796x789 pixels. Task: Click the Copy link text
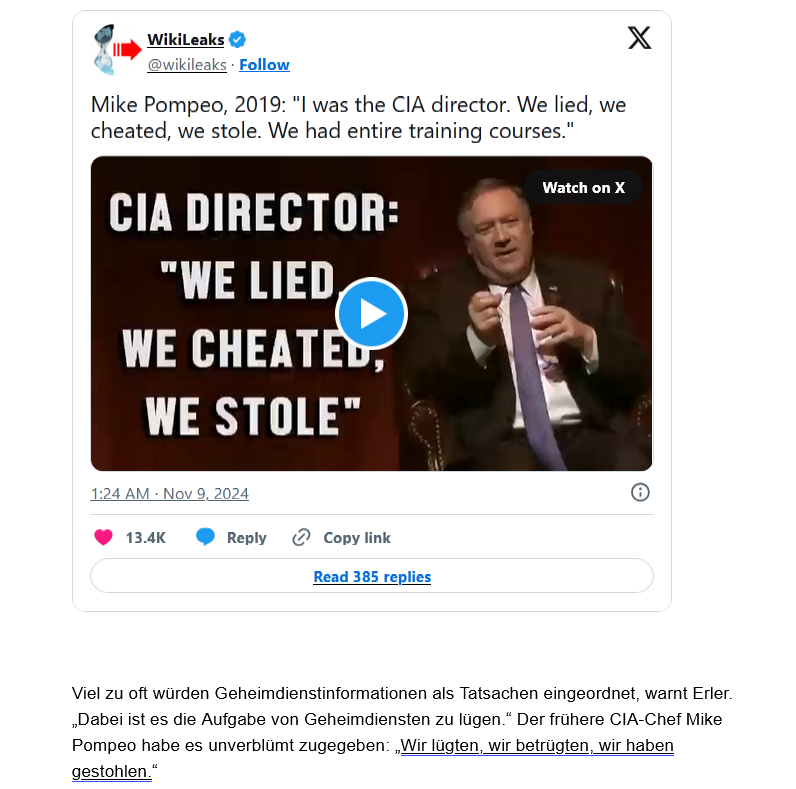click(357, 537)
